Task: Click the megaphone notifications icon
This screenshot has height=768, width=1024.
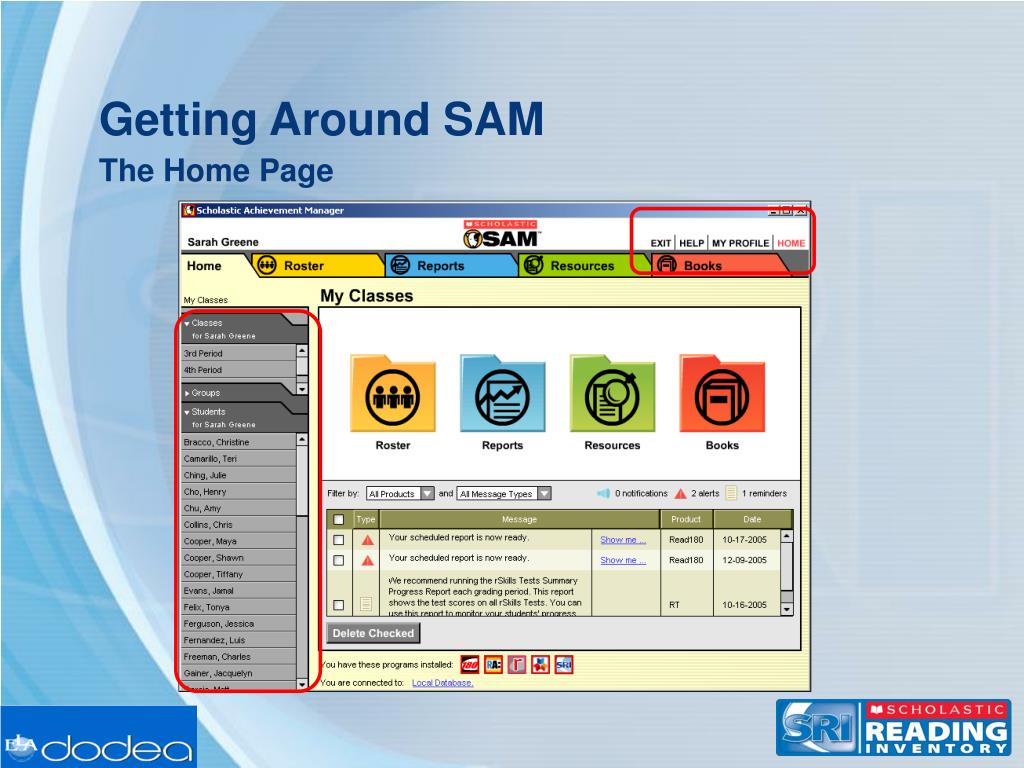Action: click(603, 494)
